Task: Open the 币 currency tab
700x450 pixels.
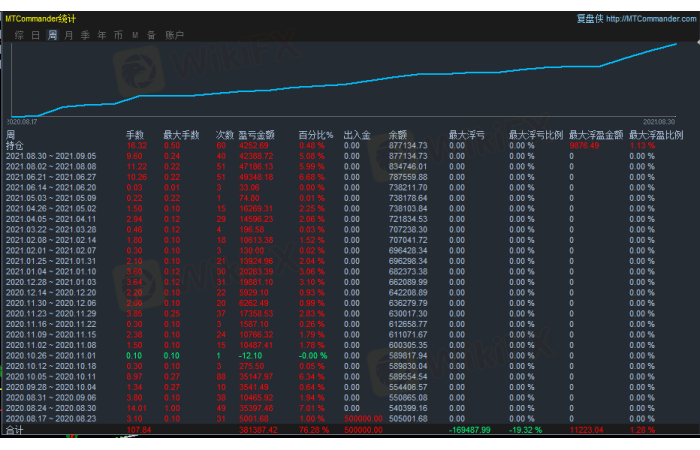Action: point(118,35)
